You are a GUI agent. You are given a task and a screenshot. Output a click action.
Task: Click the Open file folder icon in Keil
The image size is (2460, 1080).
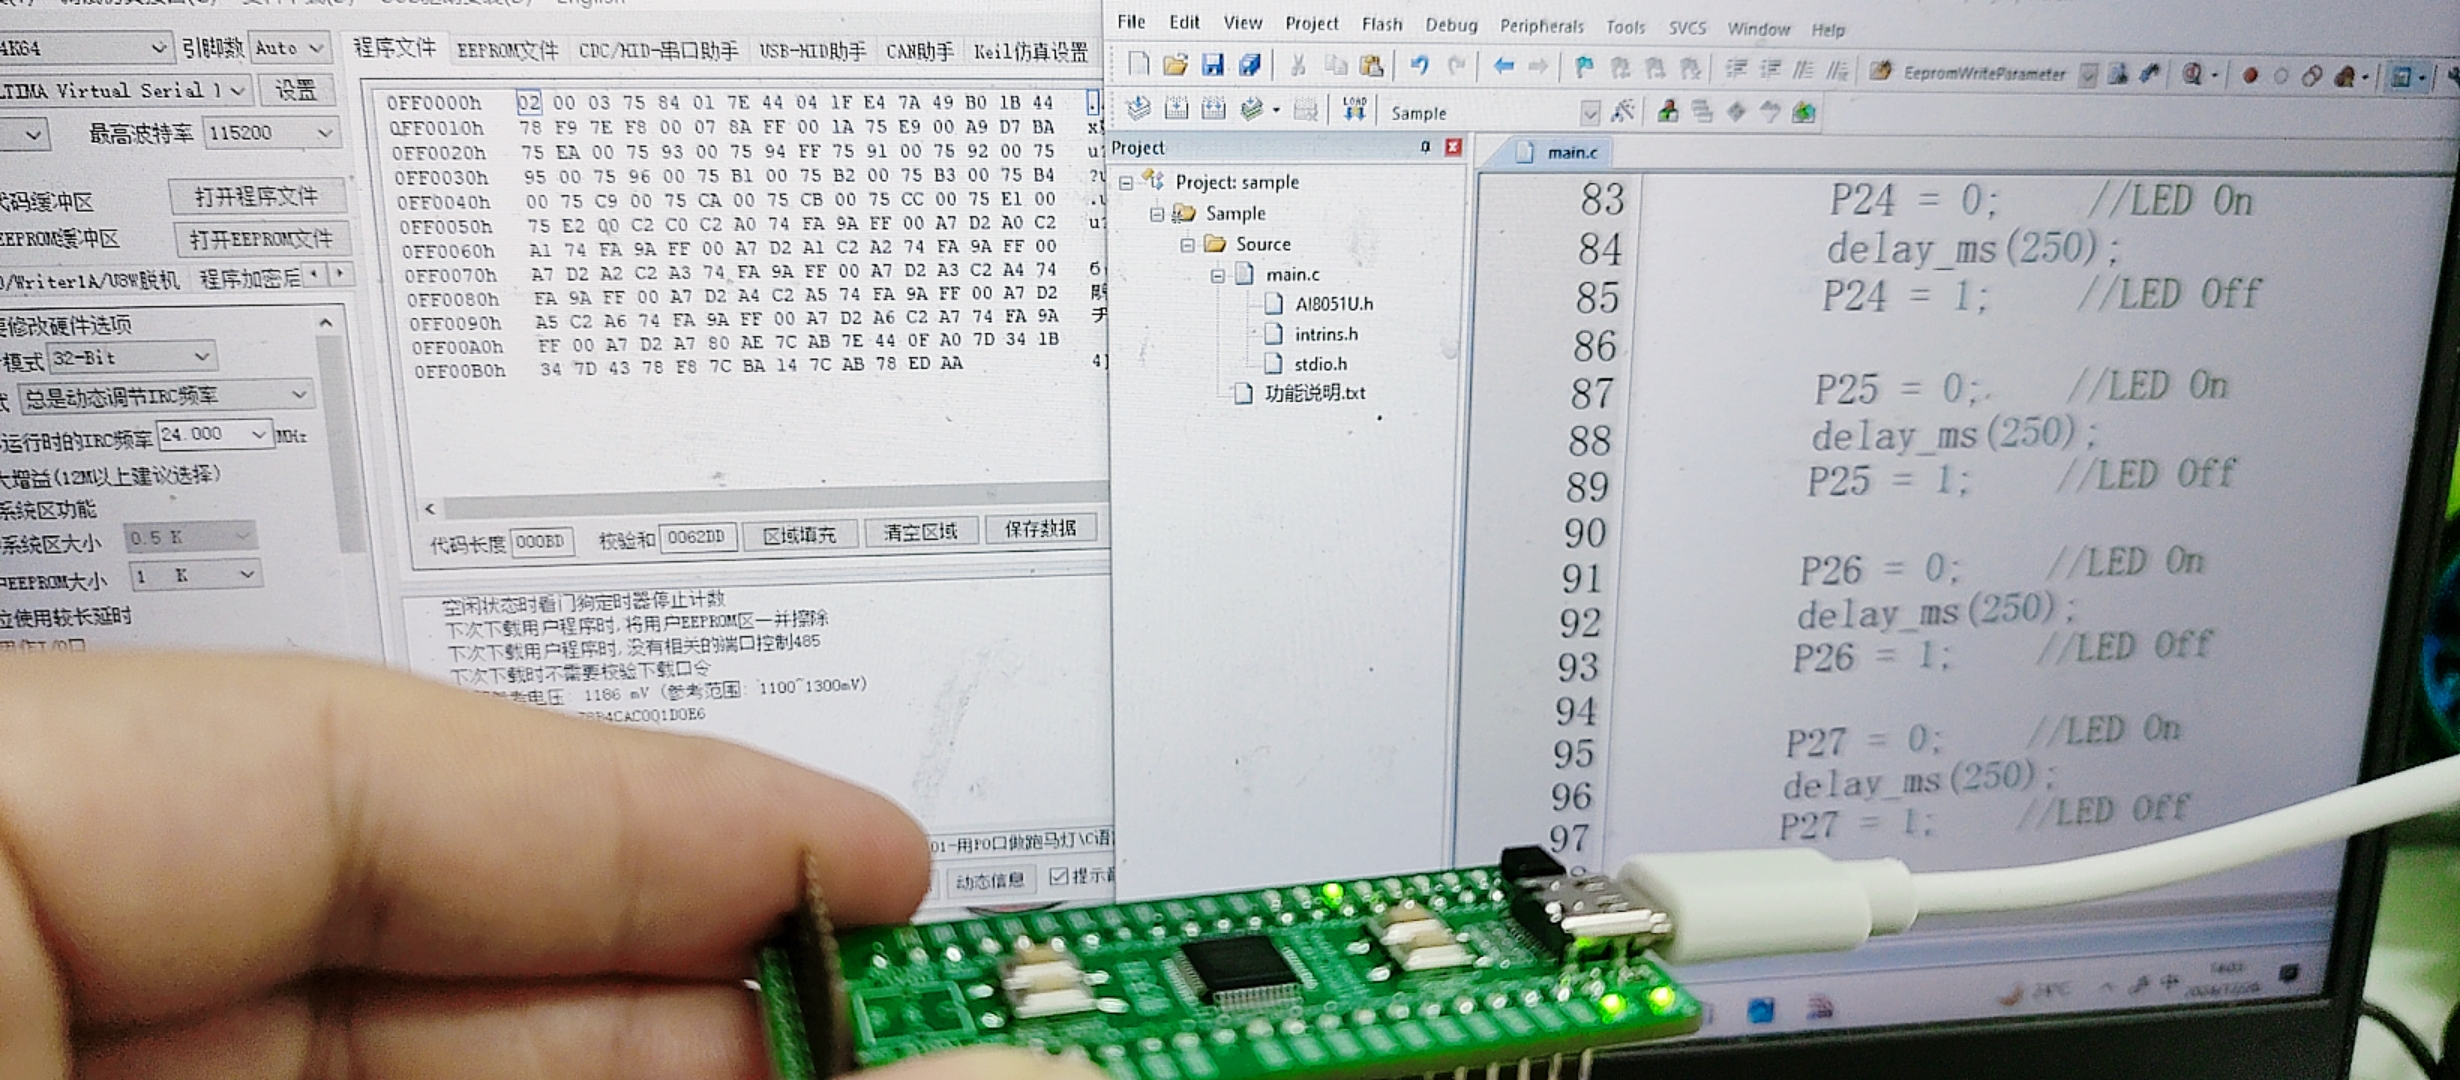pos(1175,65)
